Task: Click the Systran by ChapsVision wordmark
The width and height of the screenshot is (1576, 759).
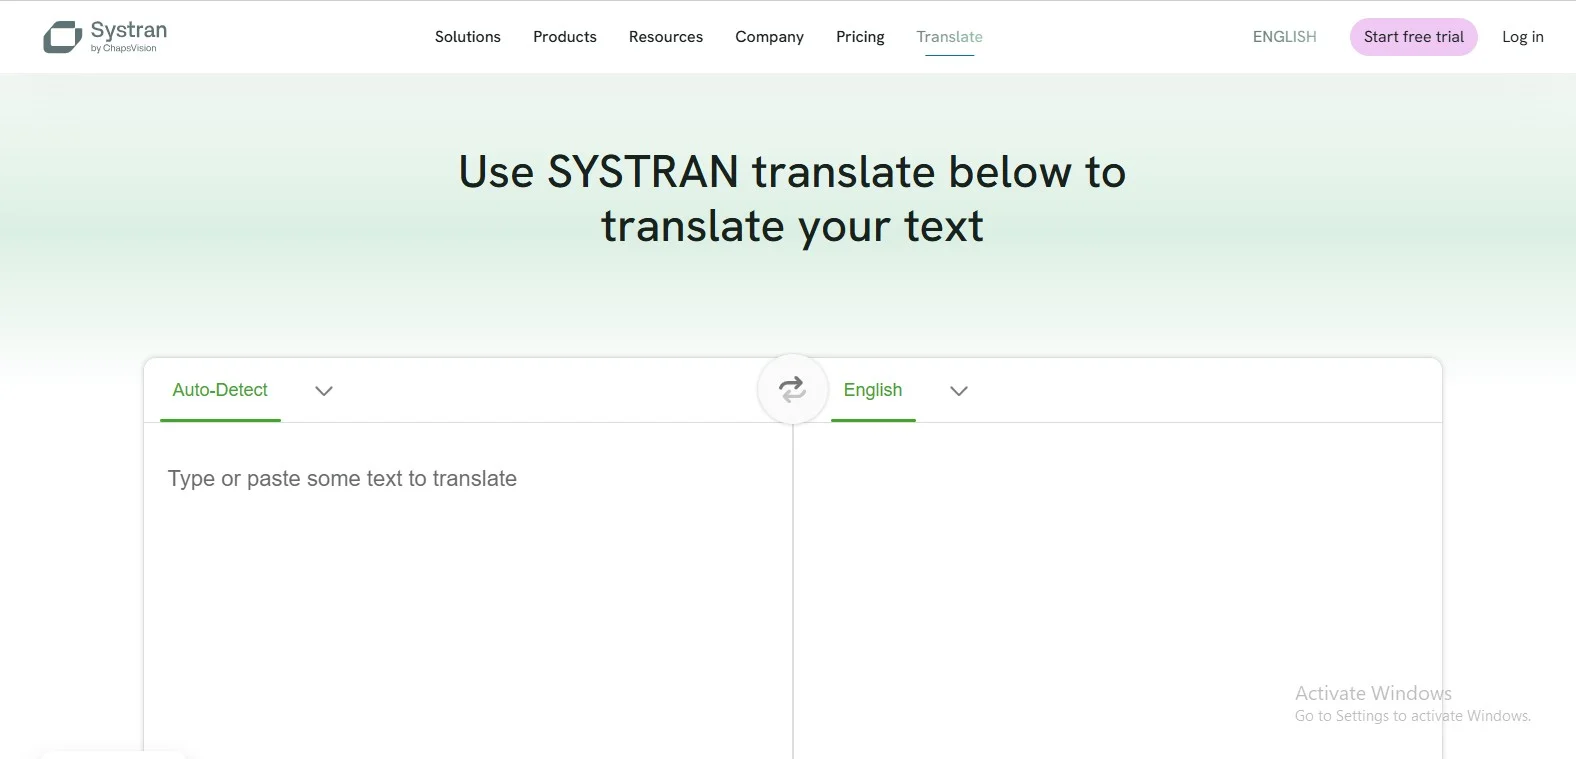Action: point(128,36)
